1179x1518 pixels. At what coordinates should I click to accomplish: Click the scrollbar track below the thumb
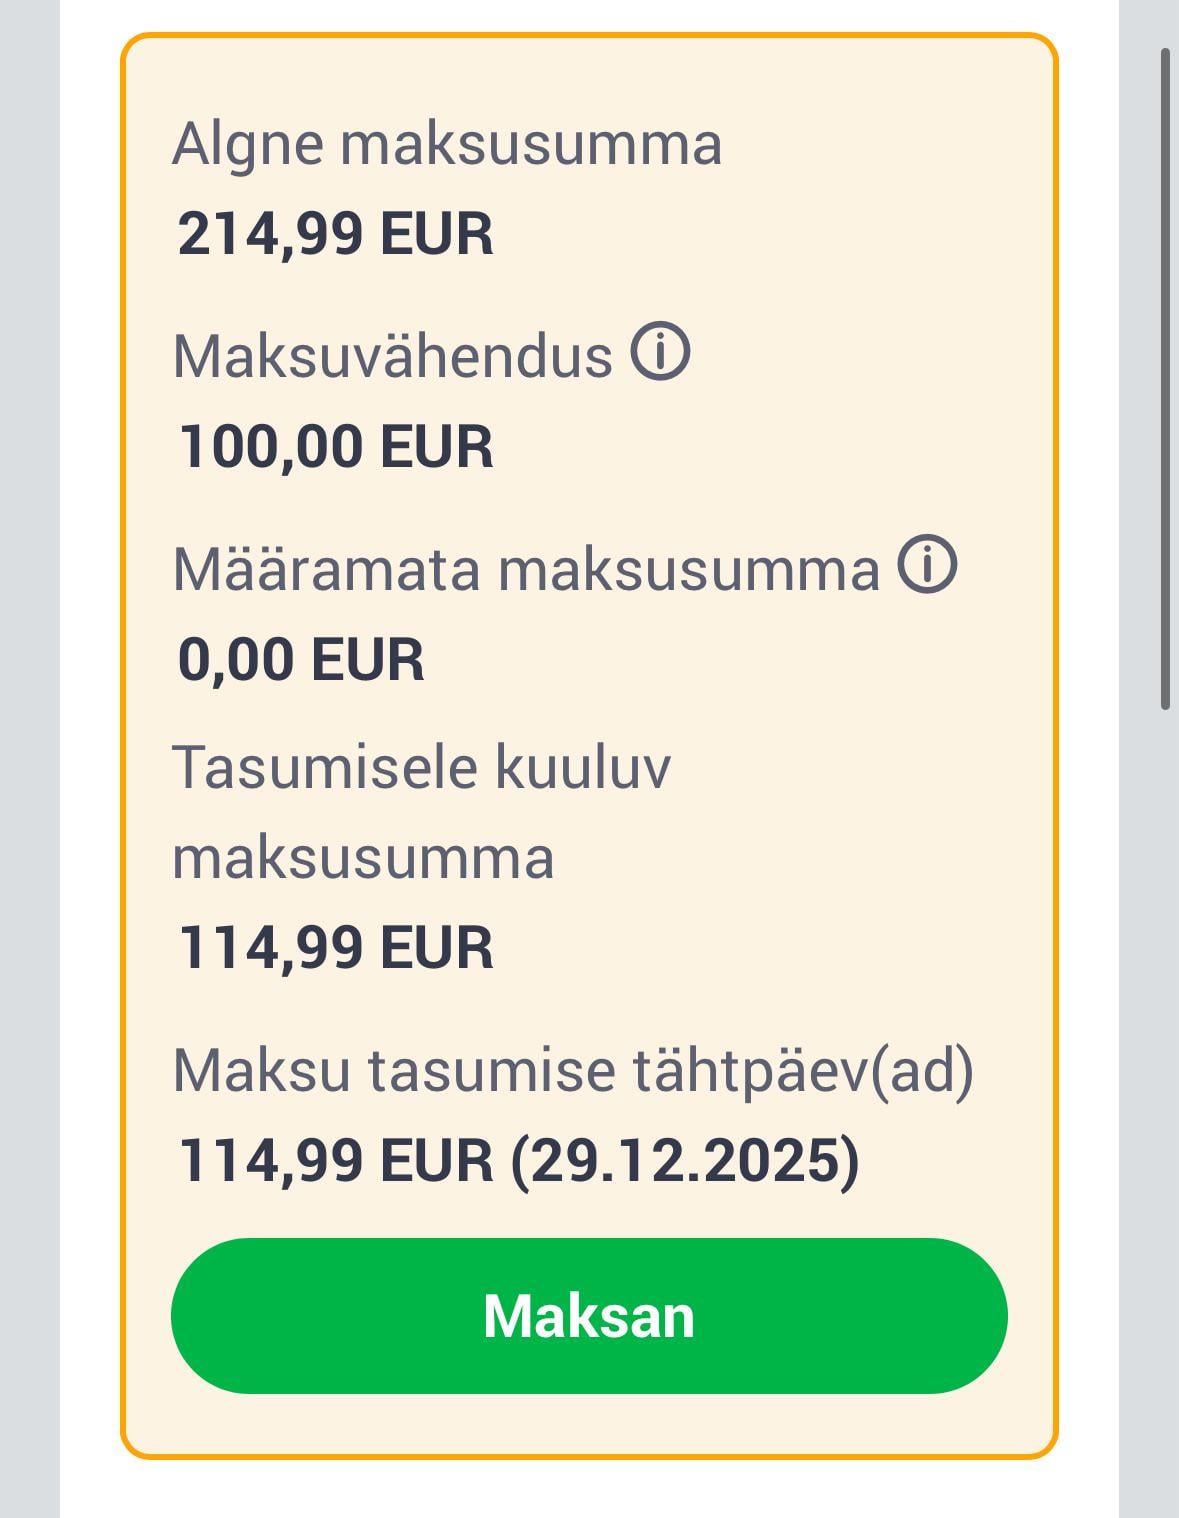click(x=1165, y=1100)
